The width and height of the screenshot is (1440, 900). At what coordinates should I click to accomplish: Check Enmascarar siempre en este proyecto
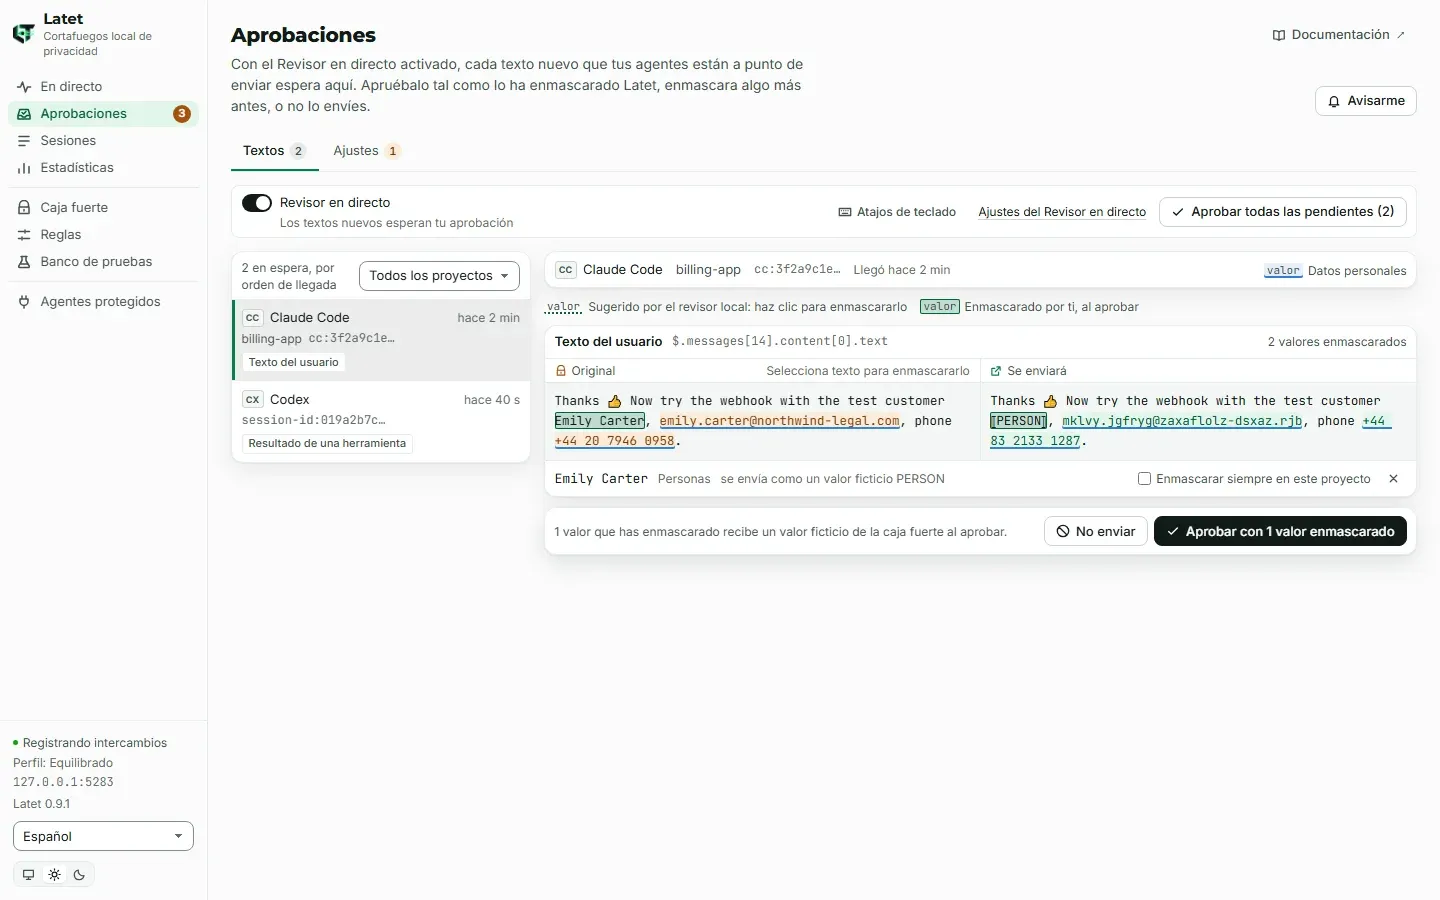tap(1144, 479)
